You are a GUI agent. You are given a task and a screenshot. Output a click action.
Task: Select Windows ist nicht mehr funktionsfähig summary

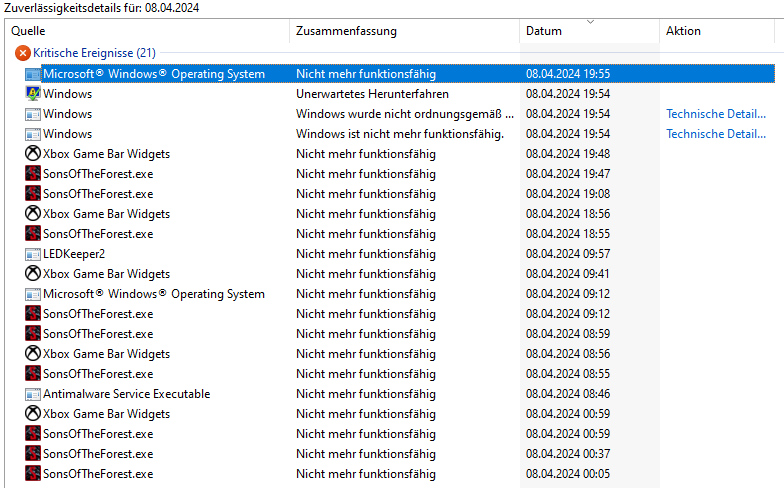(400, 134)
